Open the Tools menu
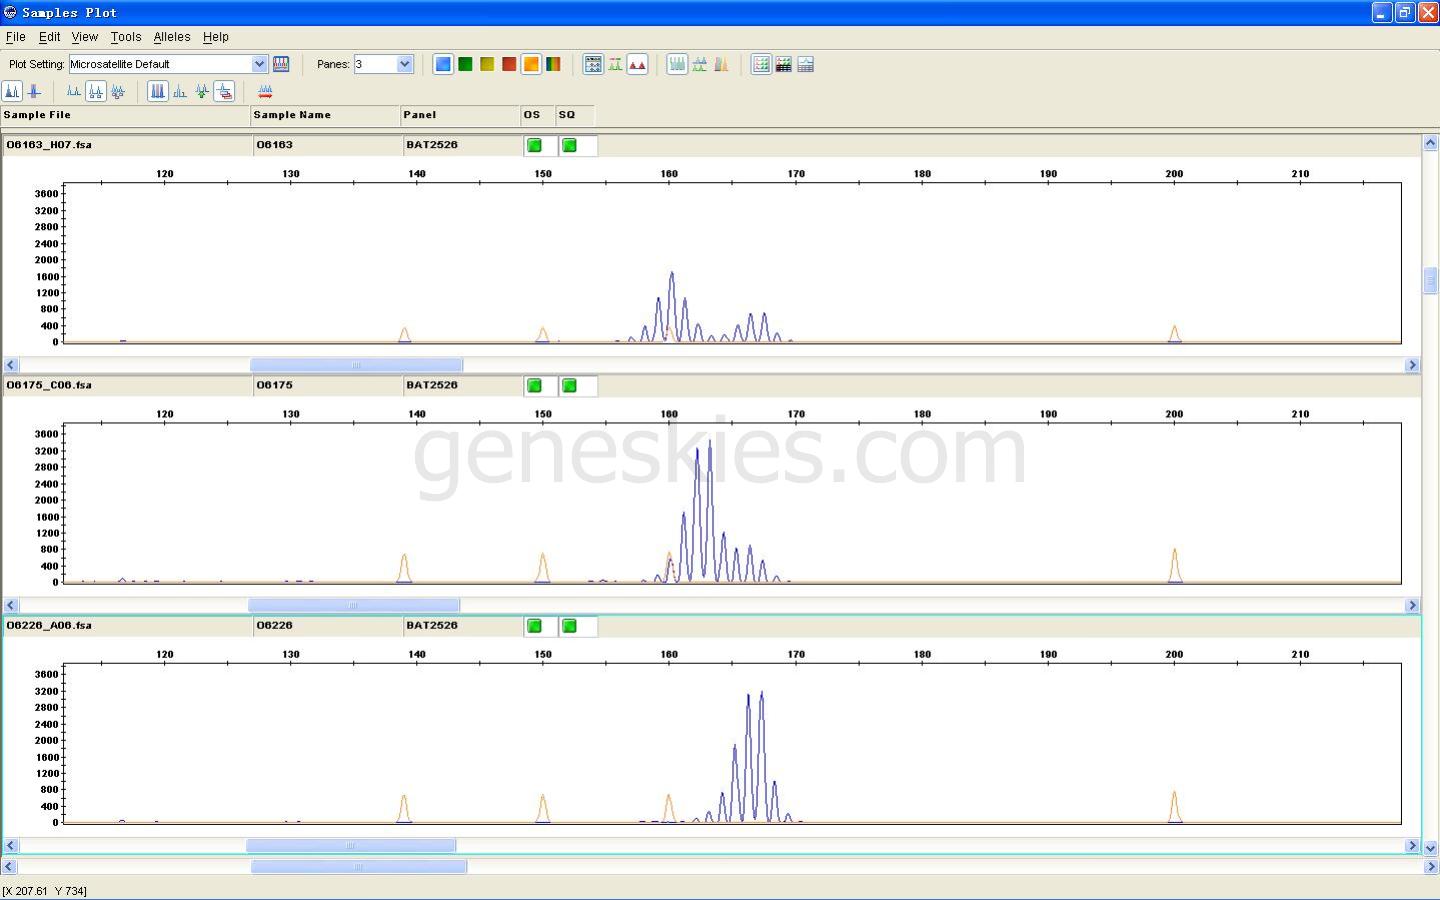This screenshot has height=900, width=1440. pyautogui.click(x=125, y=37)
